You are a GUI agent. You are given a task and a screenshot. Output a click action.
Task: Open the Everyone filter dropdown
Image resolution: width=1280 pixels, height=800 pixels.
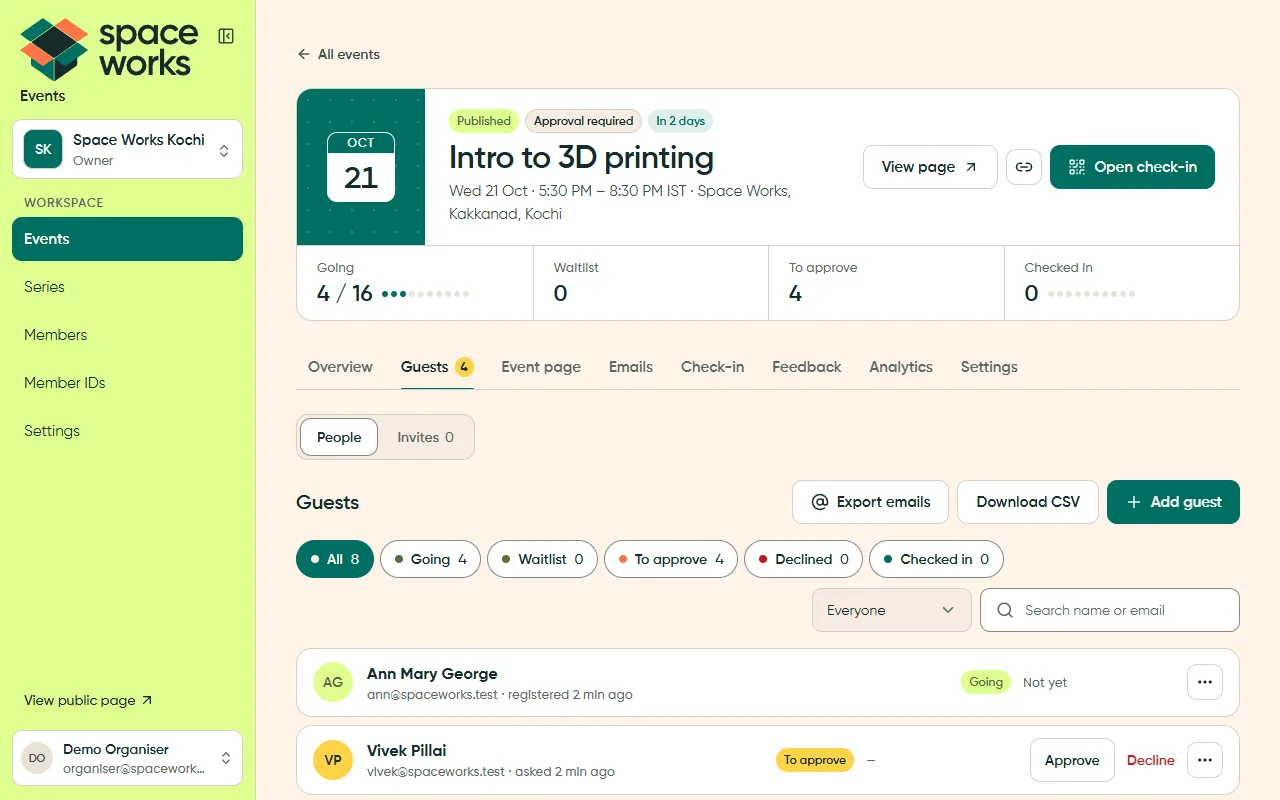click(892, 610)
